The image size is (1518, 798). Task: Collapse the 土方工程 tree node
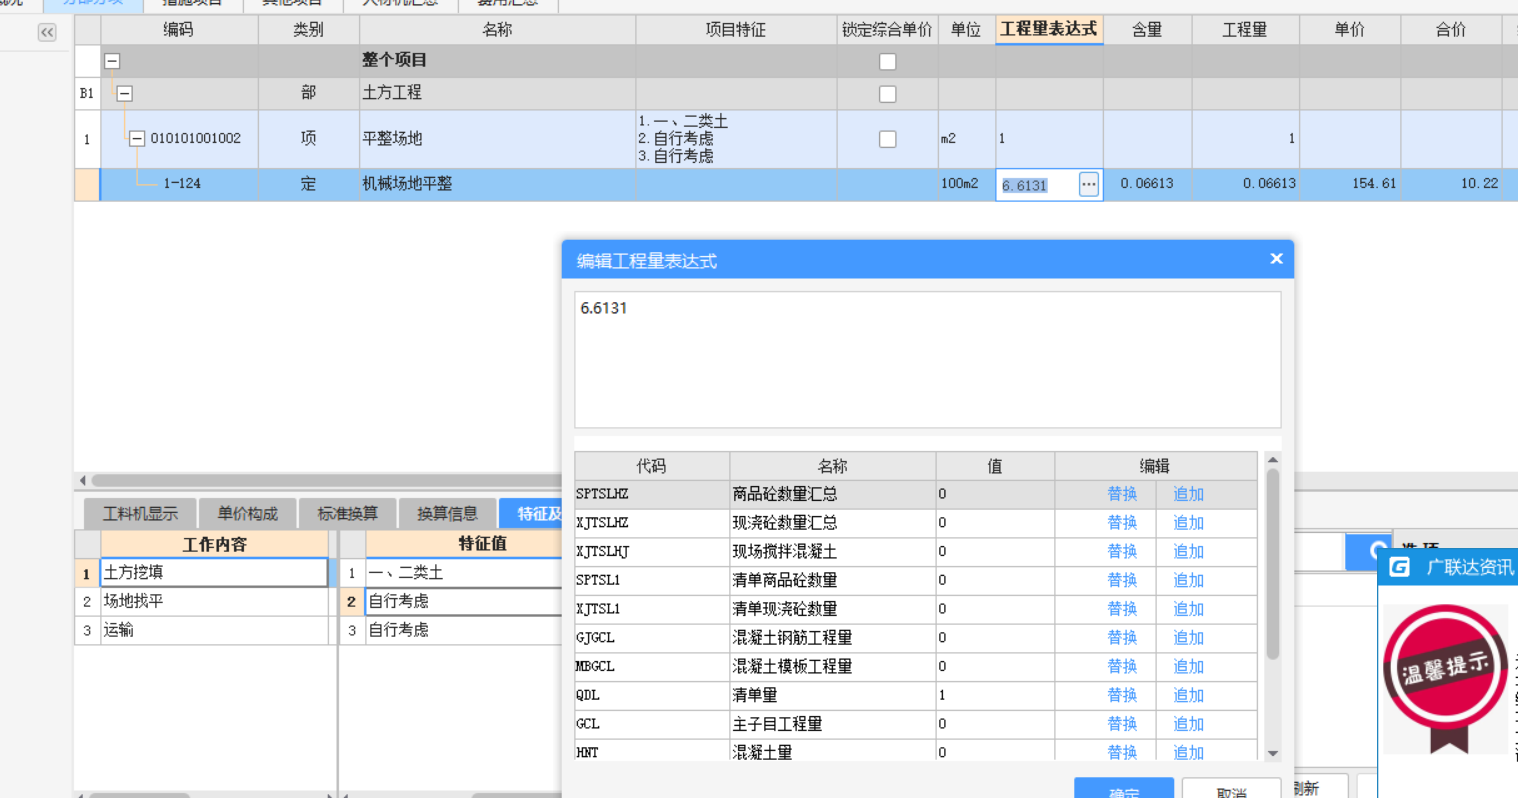[x=125, y=93]
